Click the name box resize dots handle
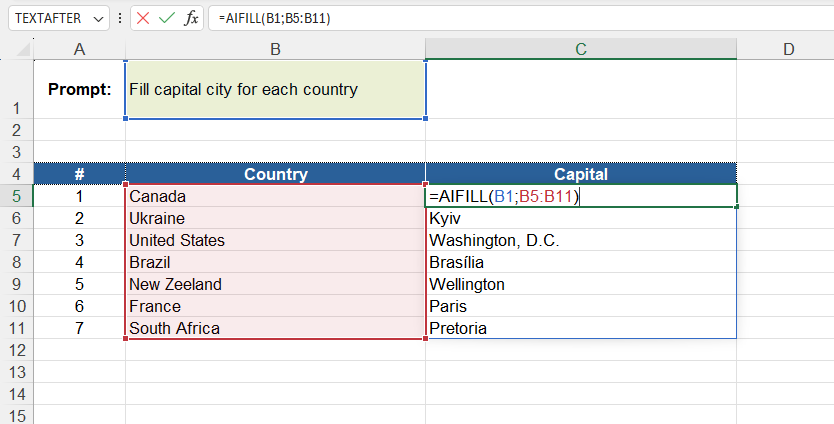The width and height of the screenshot is (834, 424). coord(120,19)
